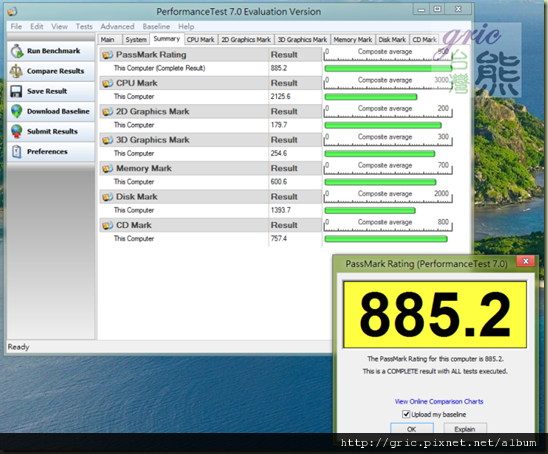Click the Save Result floppy disk icon

coord(16,91)
